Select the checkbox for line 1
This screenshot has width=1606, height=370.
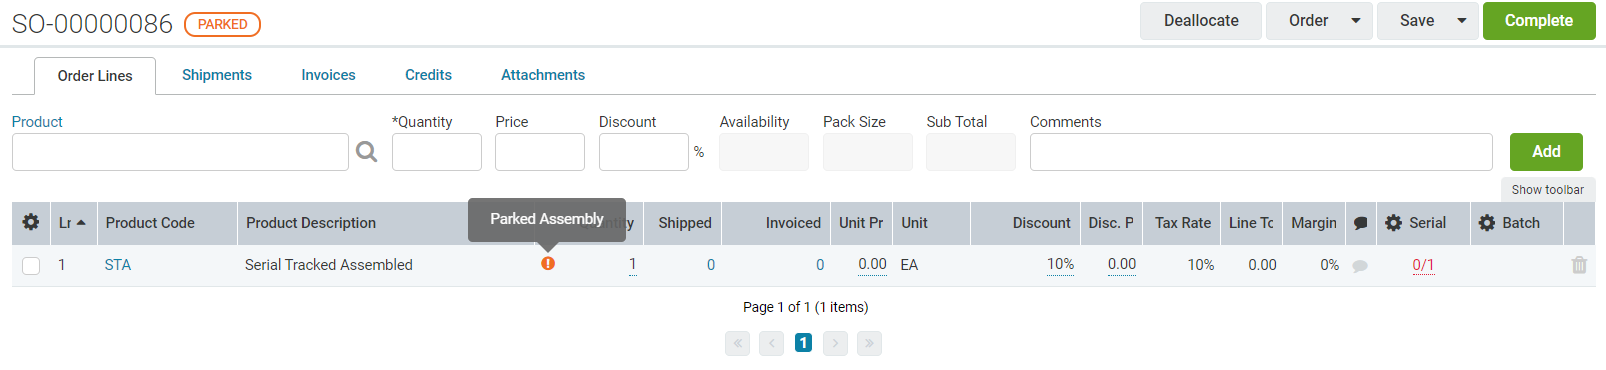click(x=31, y=265)
